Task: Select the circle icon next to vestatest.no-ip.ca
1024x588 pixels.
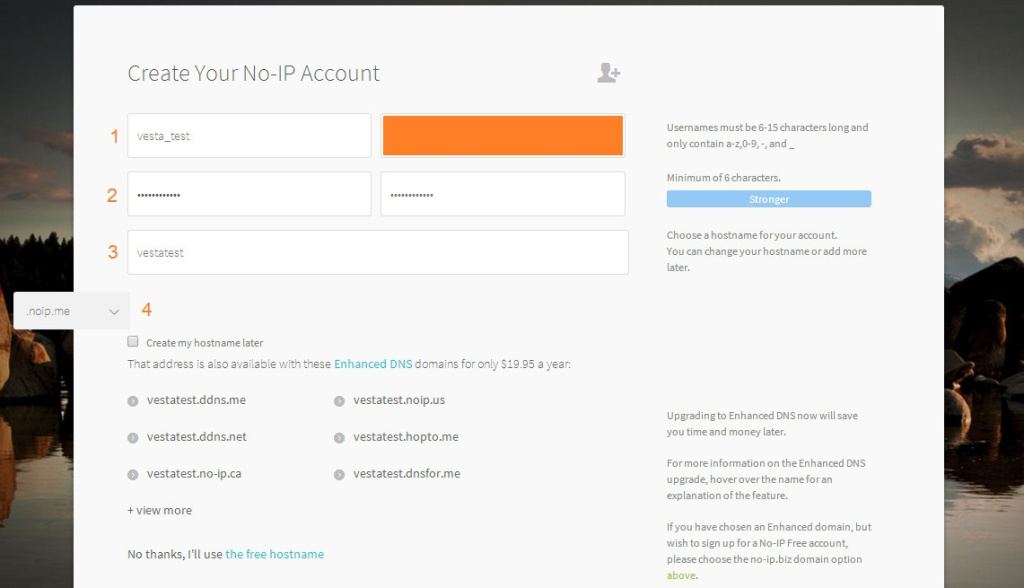Action: 133,475
